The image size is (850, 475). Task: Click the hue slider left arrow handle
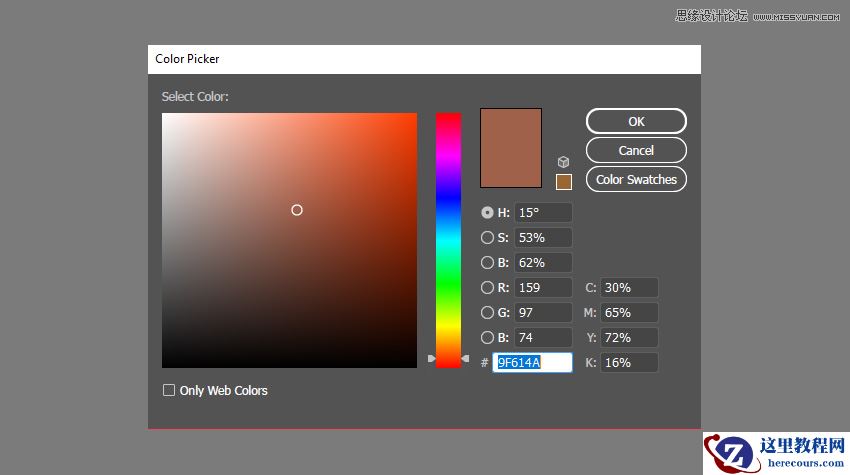click(432, 358)
